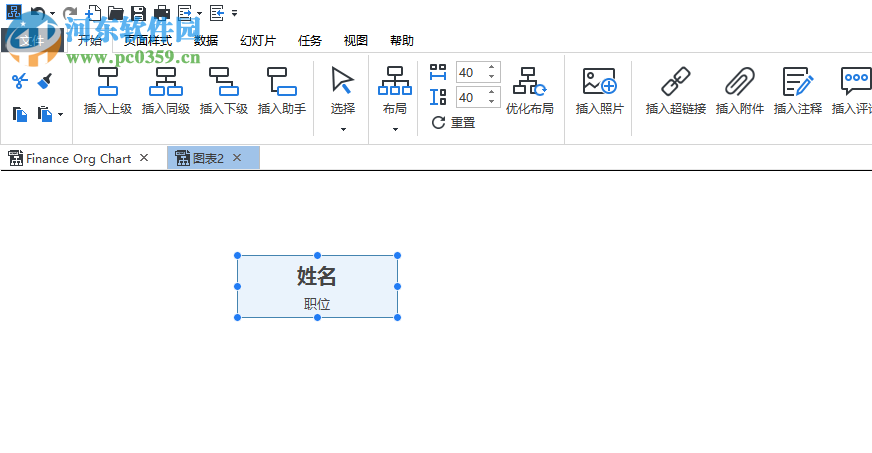The width and height of the screenshot is (872, 453).
Task: Click 插入注释 insert note
Action: [797, 91]
